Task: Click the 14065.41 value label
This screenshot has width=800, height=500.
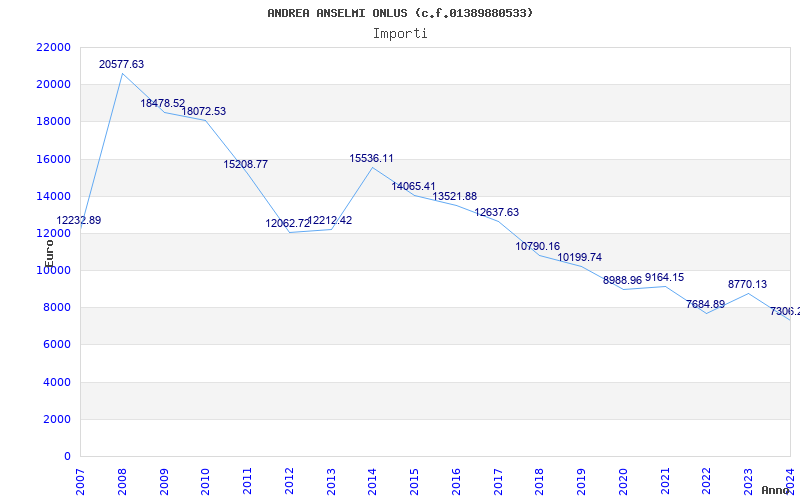Action: coord(413,187)
